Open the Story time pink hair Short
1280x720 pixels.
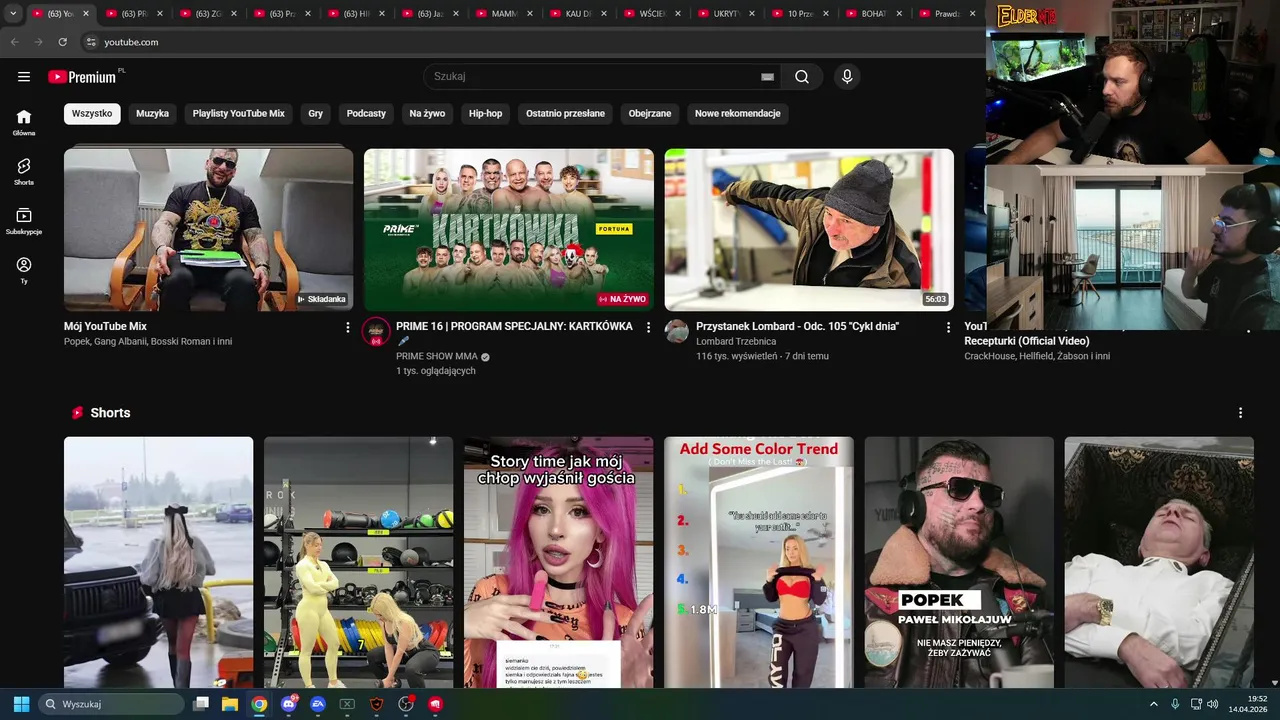(558, 562)
